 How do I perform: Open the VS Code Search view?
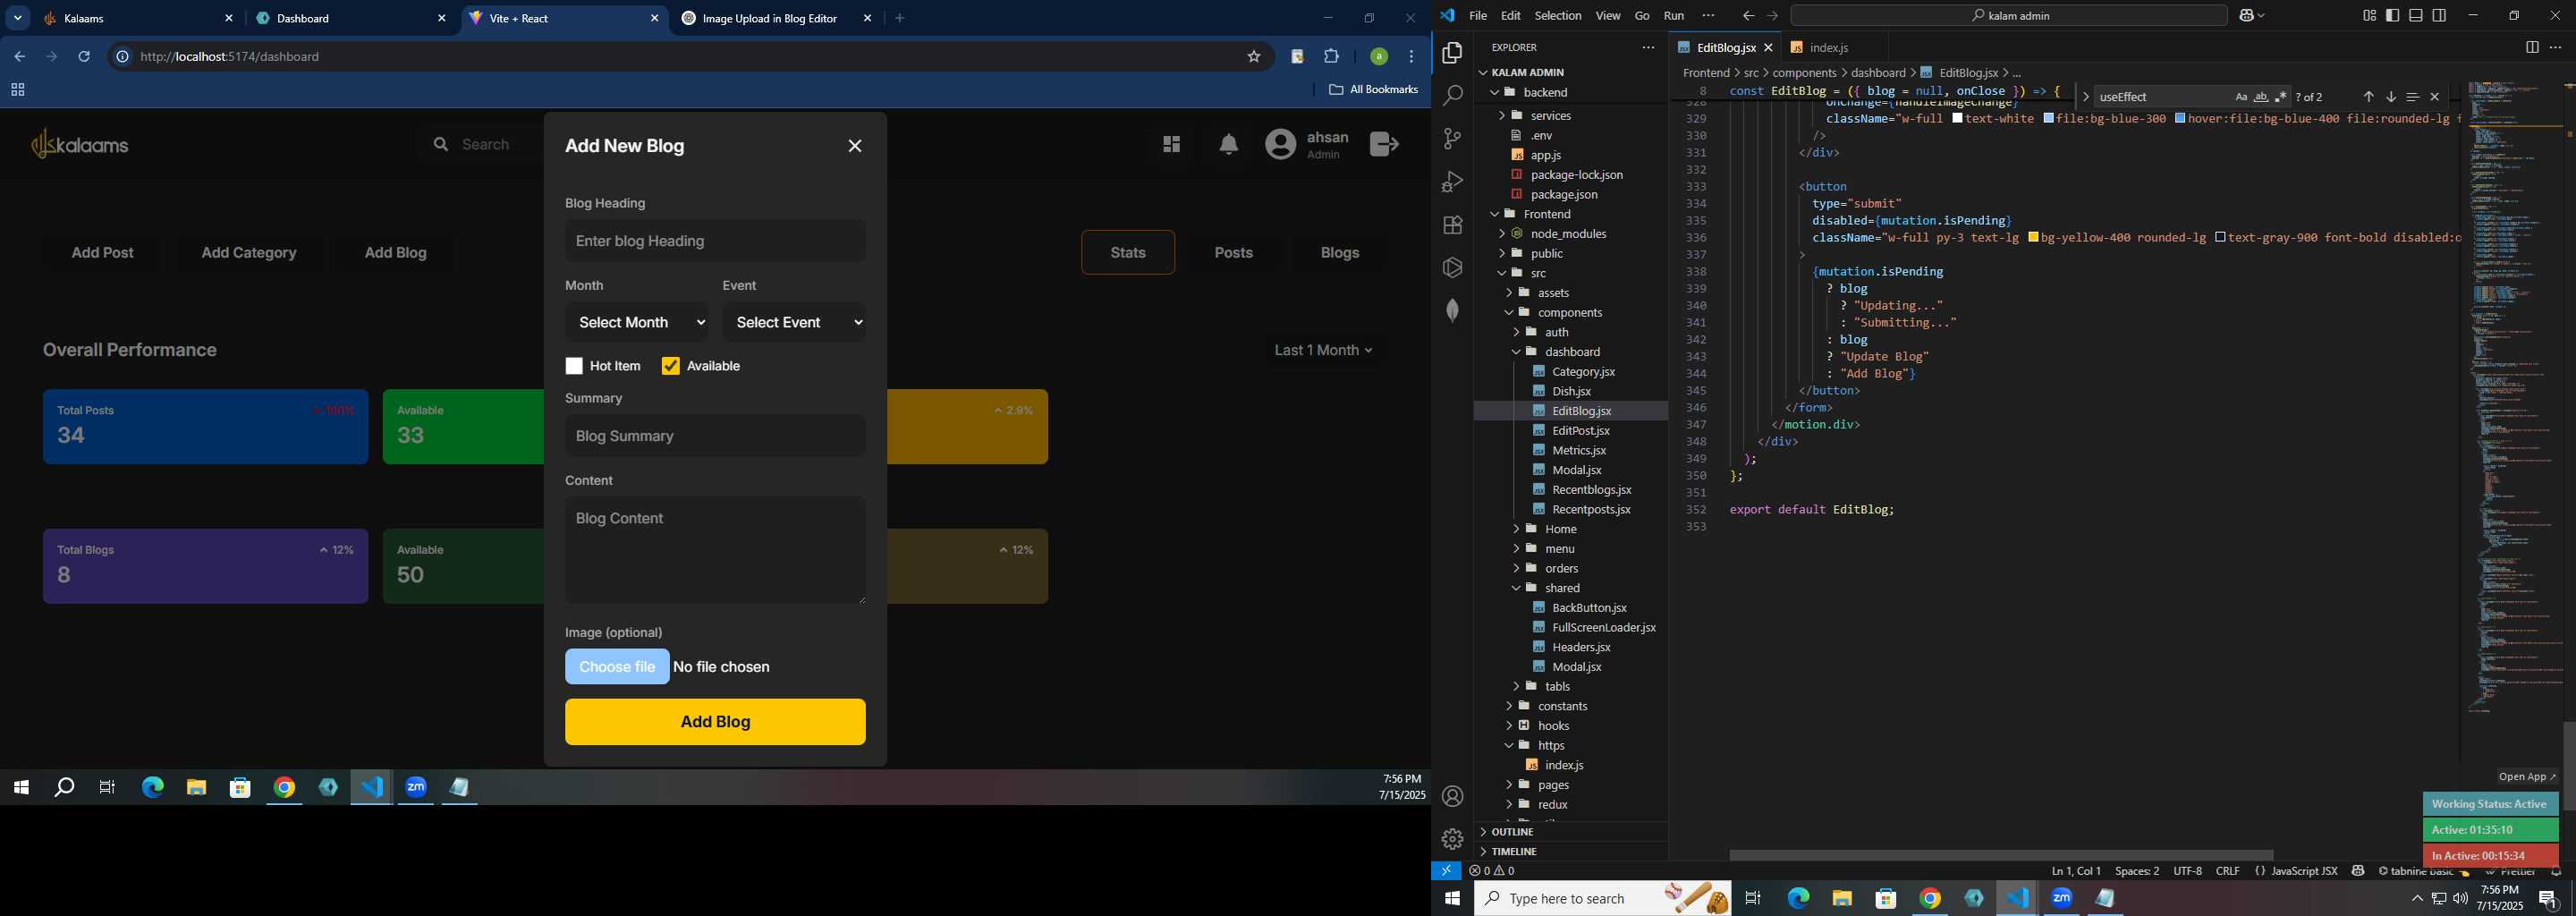click(1452, 96)
